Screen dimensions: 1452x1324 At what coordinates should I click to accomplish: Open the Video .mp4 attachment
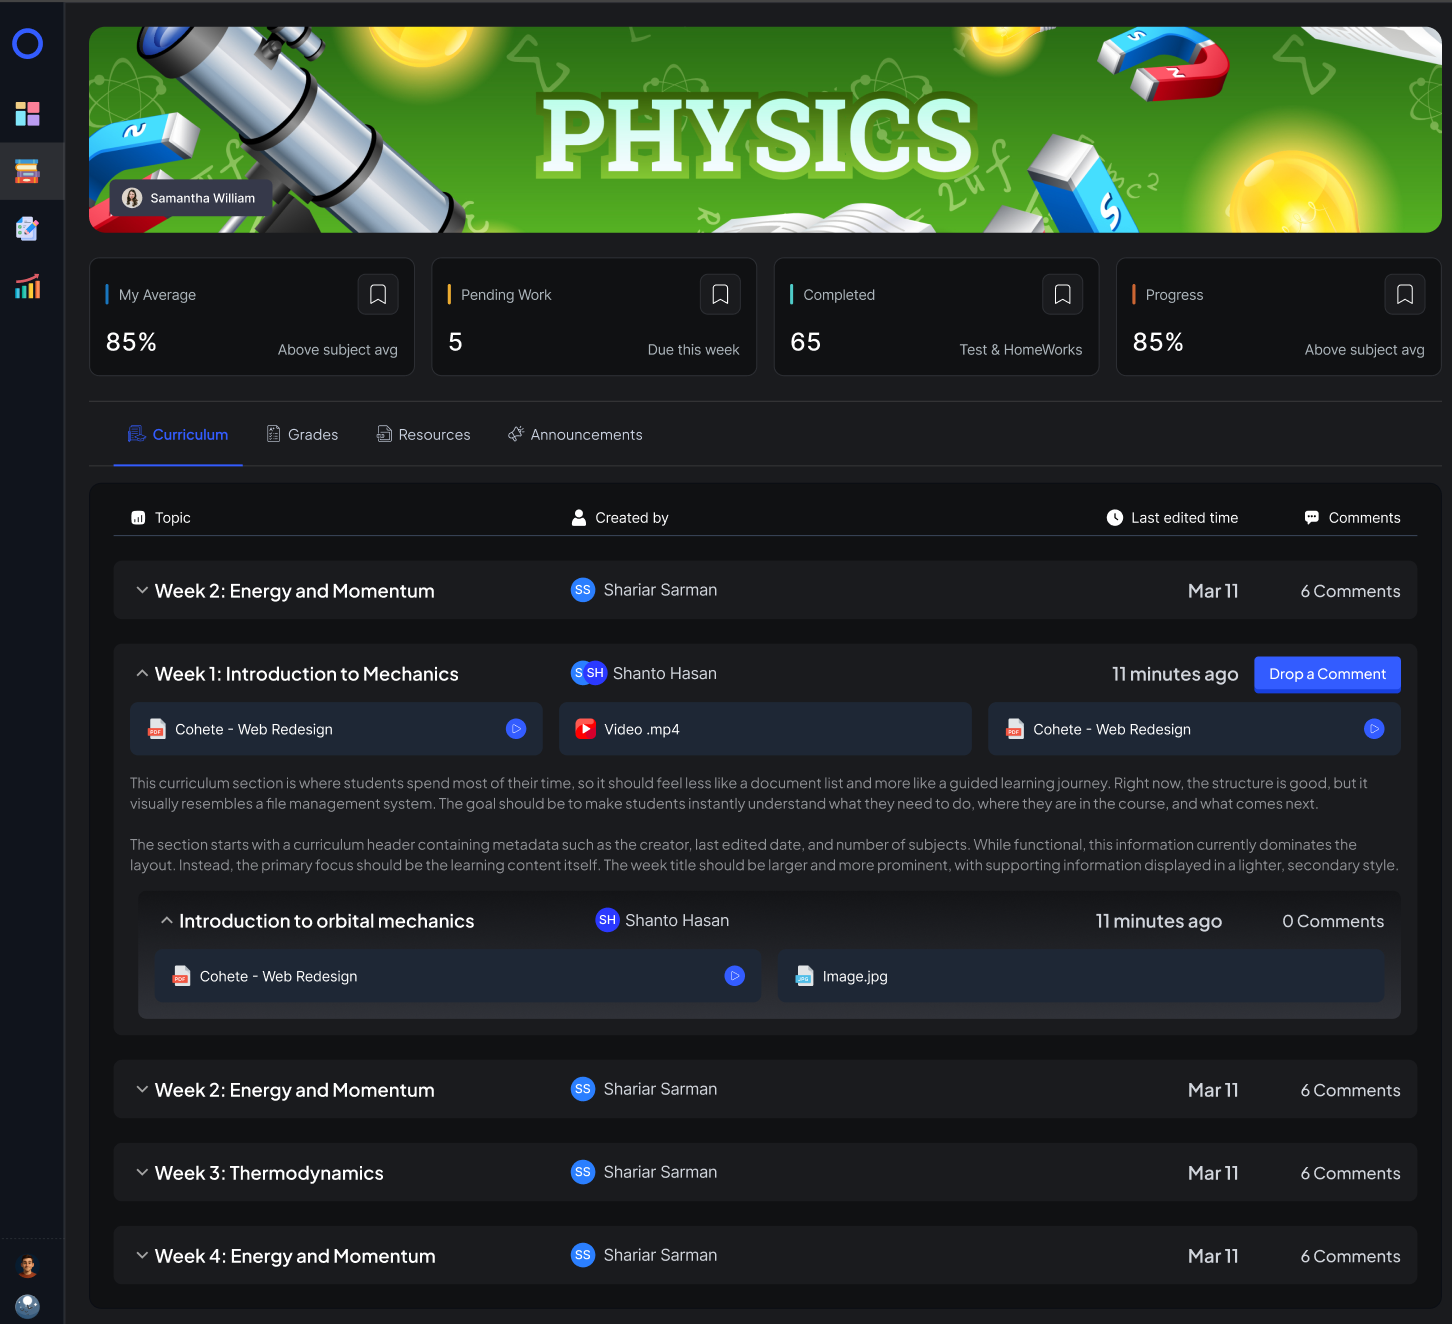pos(765,729)
